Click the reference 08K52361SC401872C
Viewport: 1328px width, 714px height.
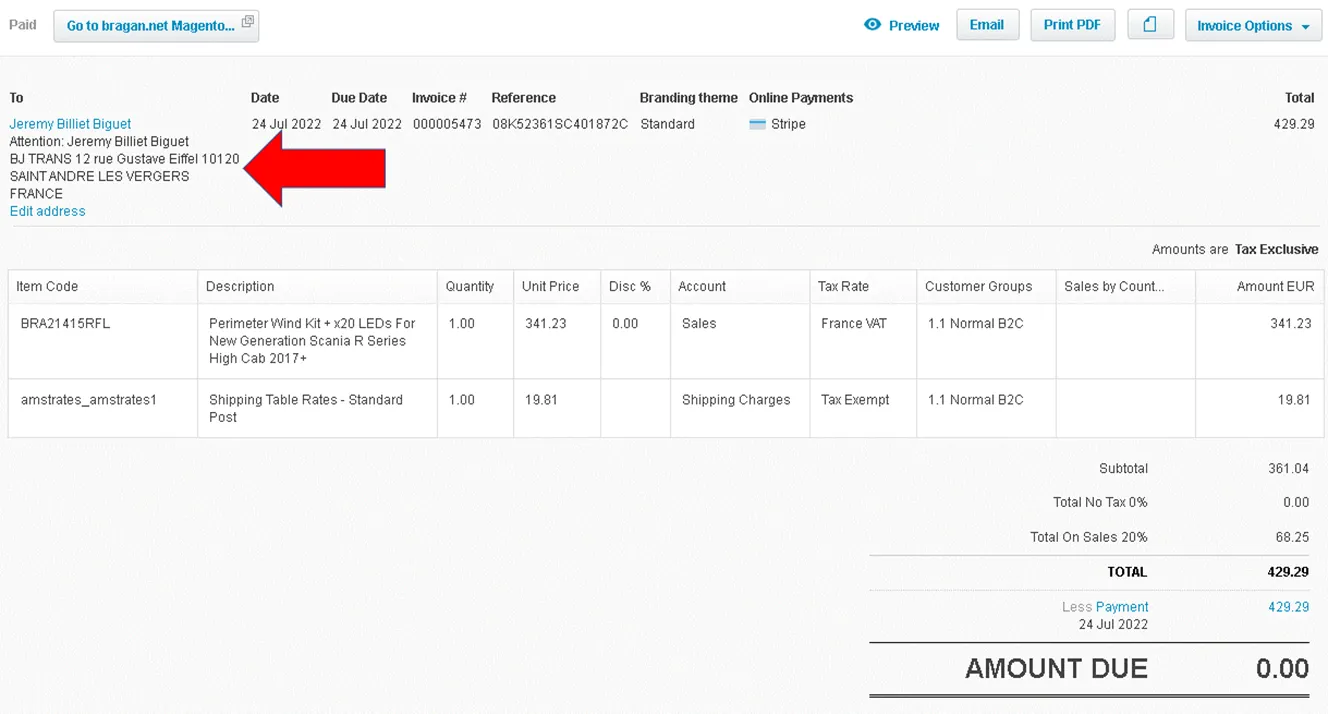pyautogui.click(x=560, y=124)
